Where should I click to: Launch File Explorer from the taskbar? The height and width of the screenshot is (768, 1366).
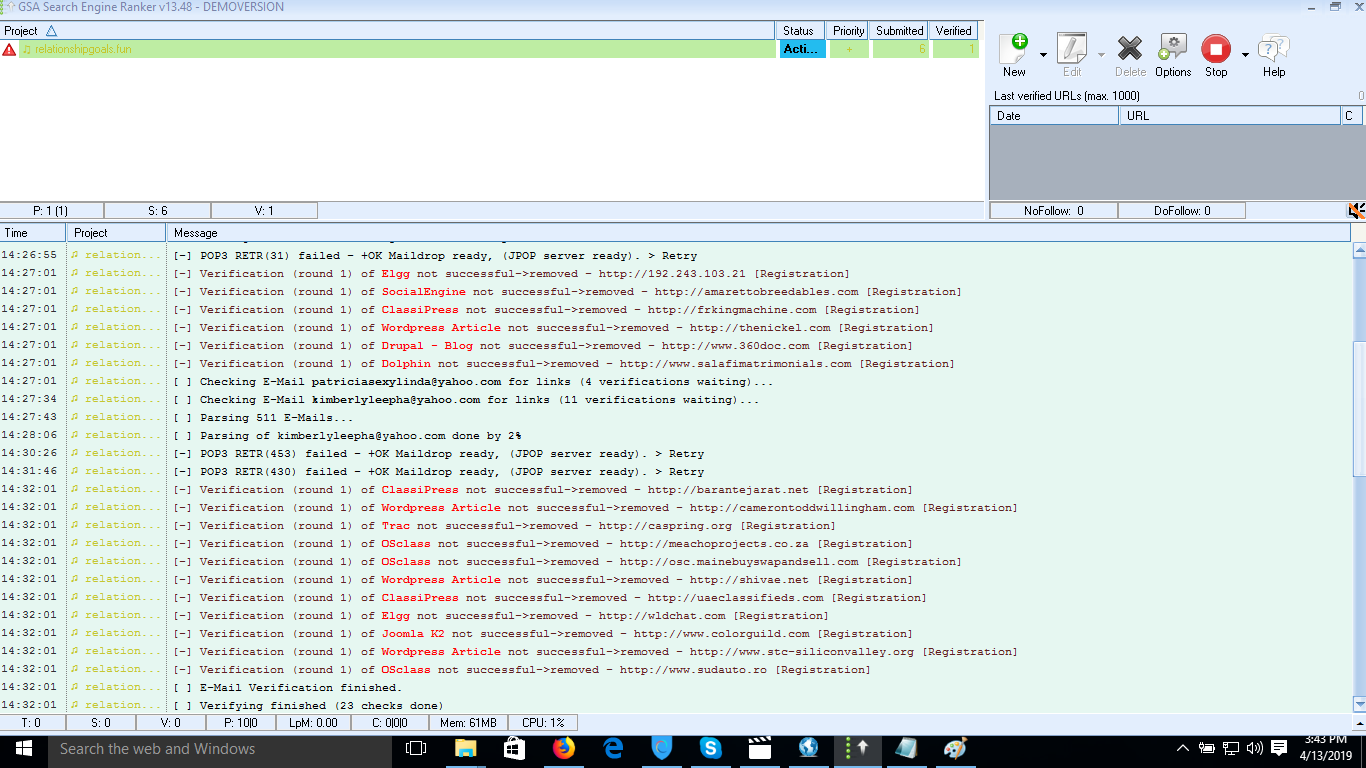465,748
